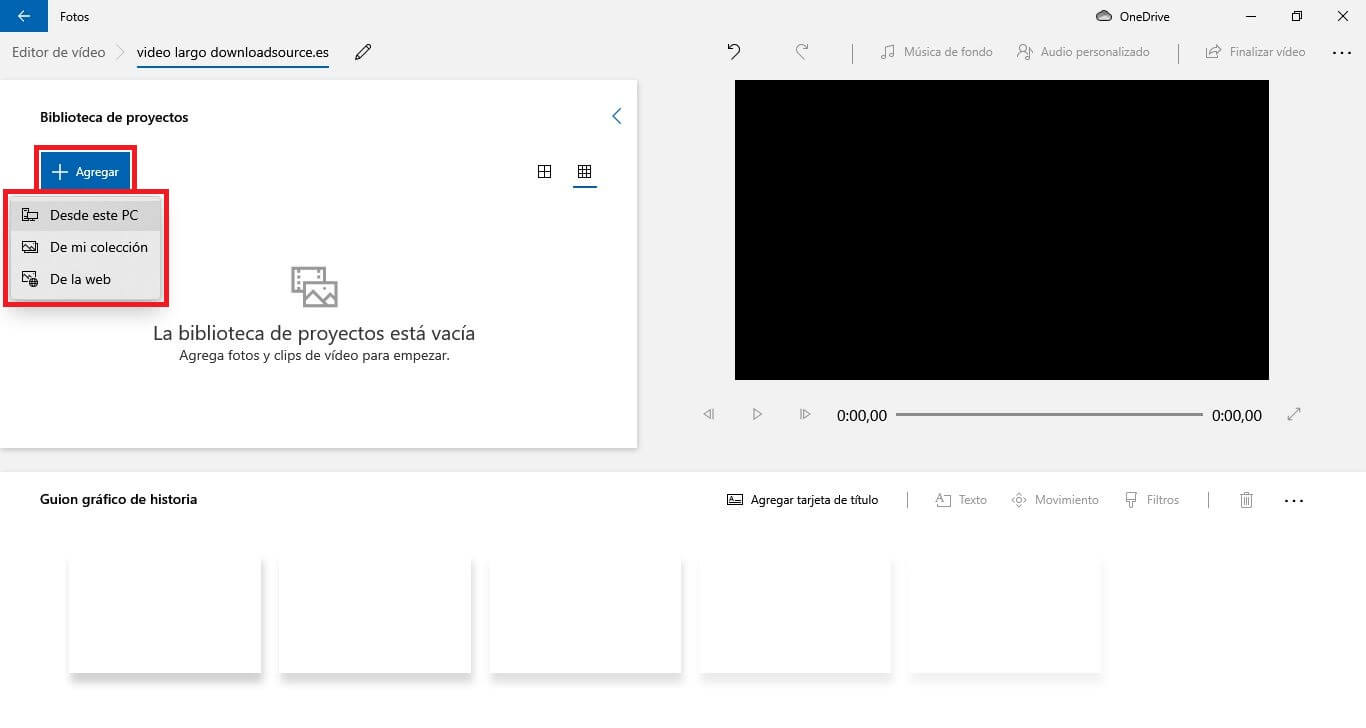Choose De mi colección
This screenshot has height=728, width=1366.
click(x=85, y=247)
